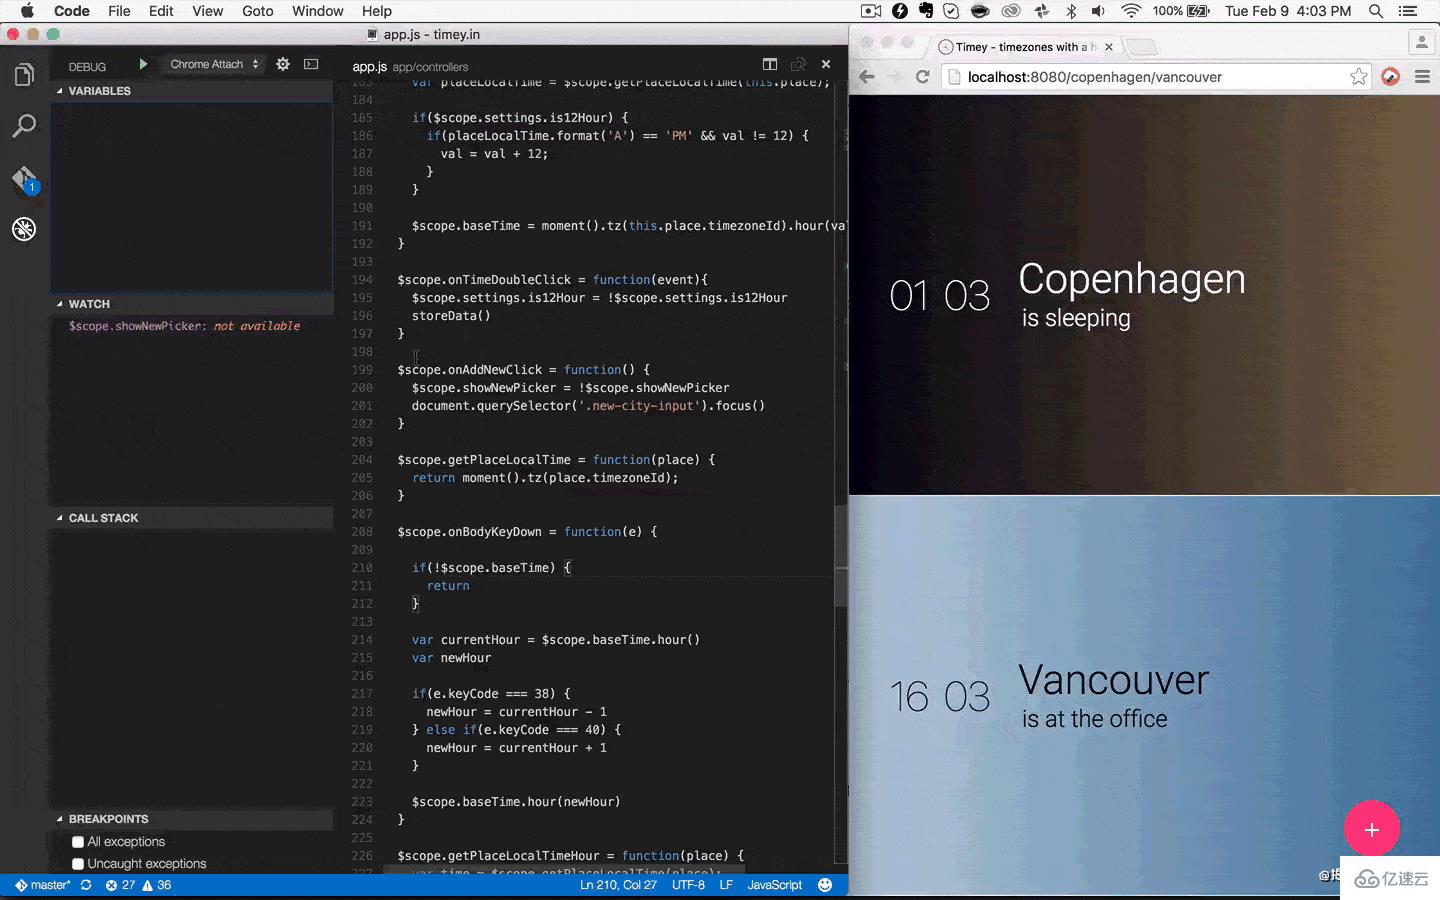The image size is (1440, 900).
Task: Click the Chrome user profile icon
Action: [1421, 43]
